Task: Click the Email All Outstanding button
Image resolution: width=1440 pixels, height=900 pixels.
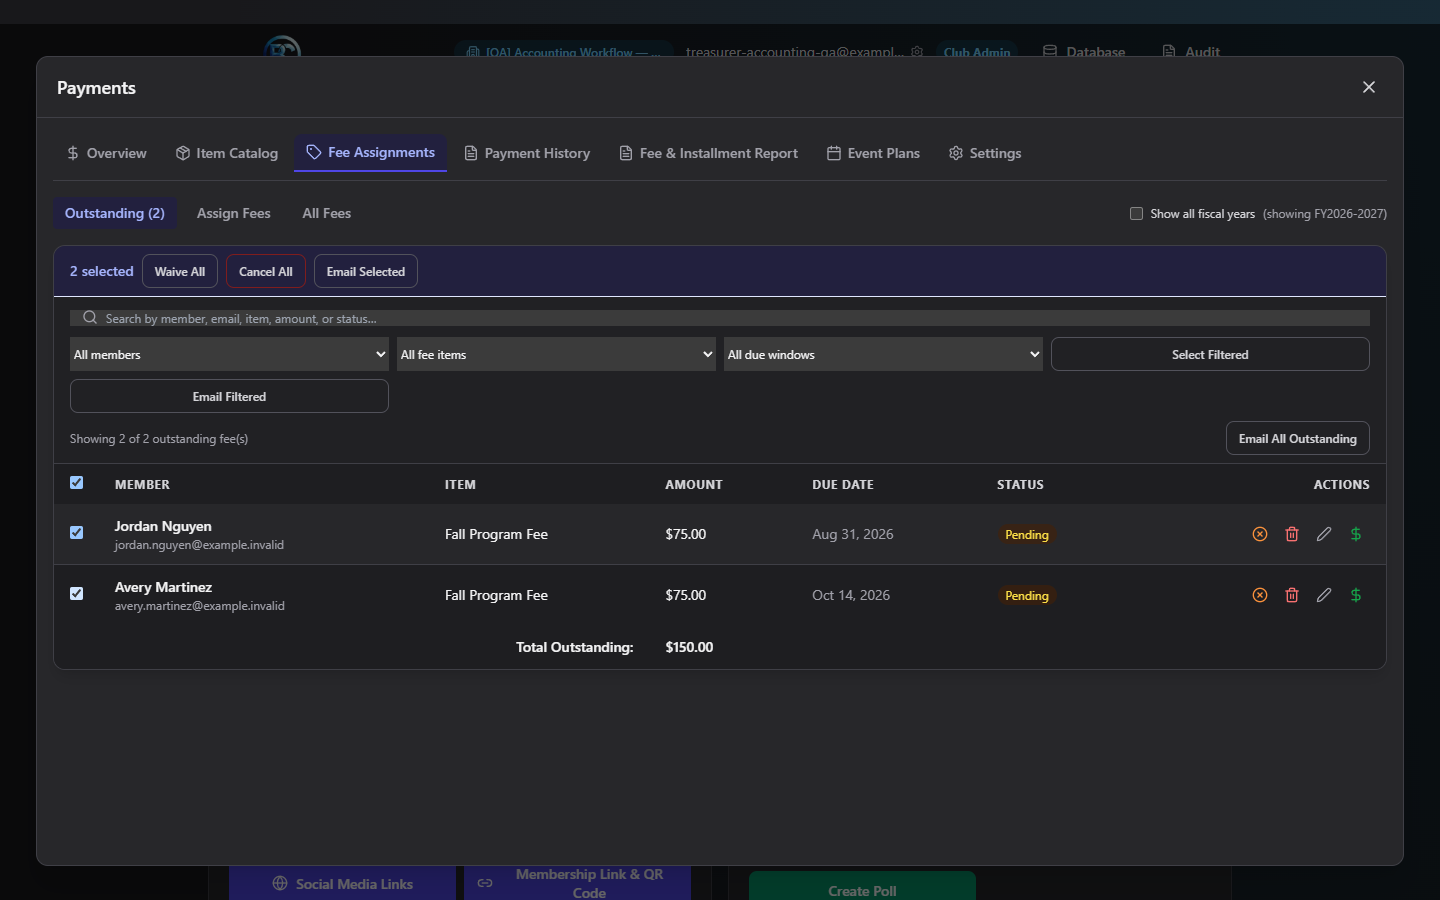Action: coord(1298,438)
